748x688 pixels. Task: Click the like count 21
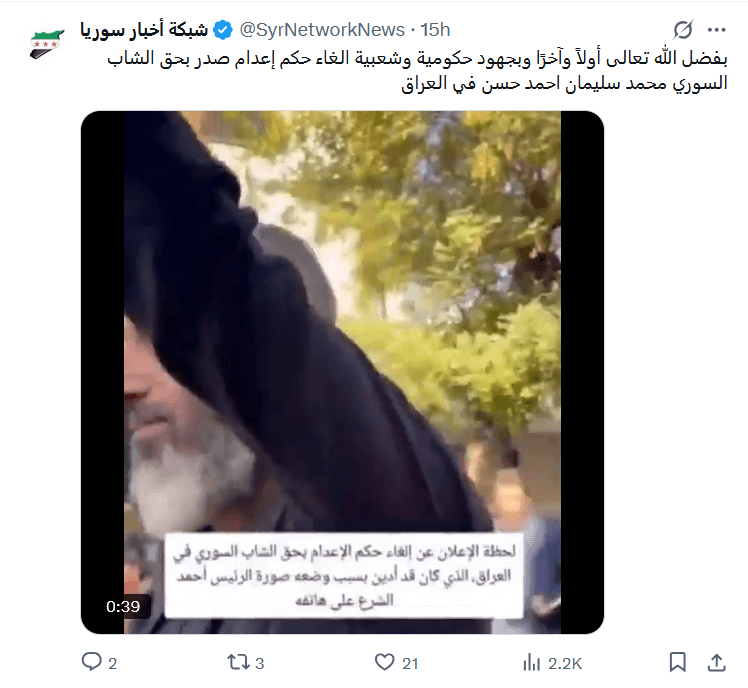click(x=410, y=664)
